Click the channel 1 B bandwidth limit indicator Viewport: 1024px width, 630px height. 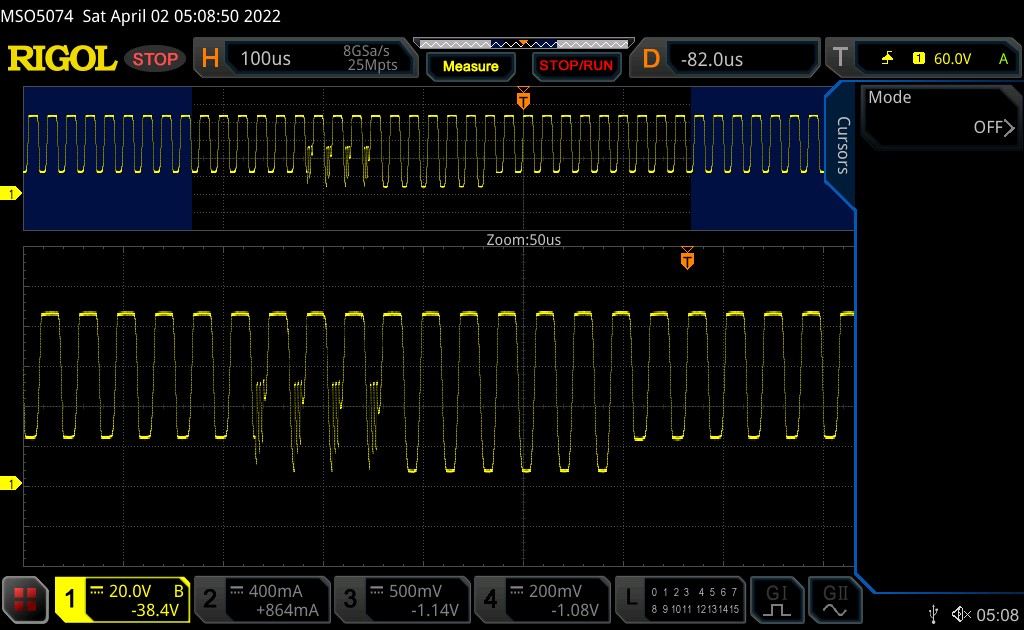pos(178,591)
